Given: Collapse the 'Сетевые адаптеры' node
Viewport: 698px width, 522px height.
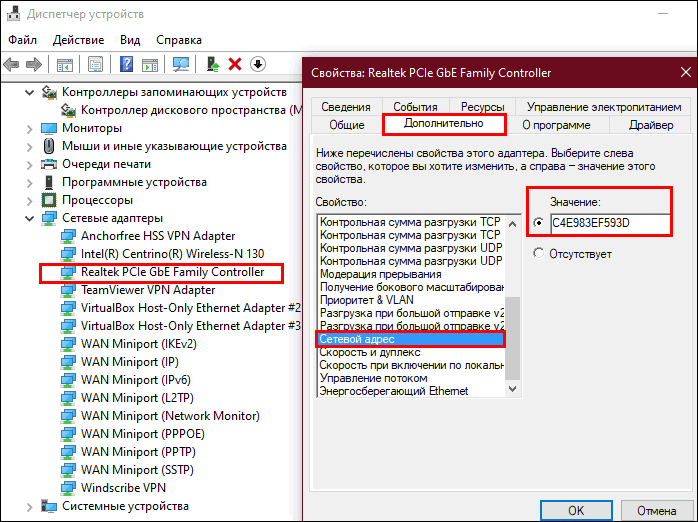Looking at the screenshot, I should [29, 219].
